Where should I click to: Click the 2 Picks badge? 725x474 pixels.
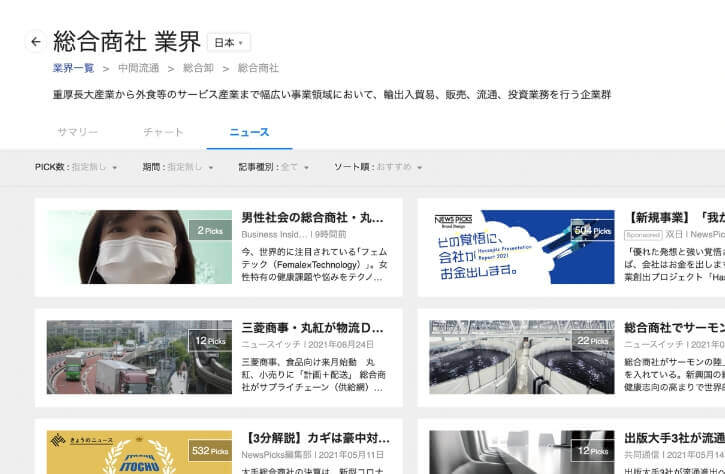pyautogui.click(x=210, y=230)
